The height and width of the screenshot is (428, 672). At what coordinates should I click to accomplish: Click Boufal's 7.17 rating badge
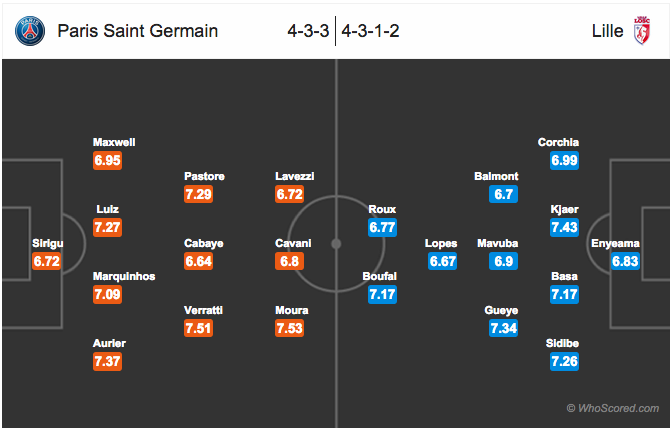click(382, 295)
